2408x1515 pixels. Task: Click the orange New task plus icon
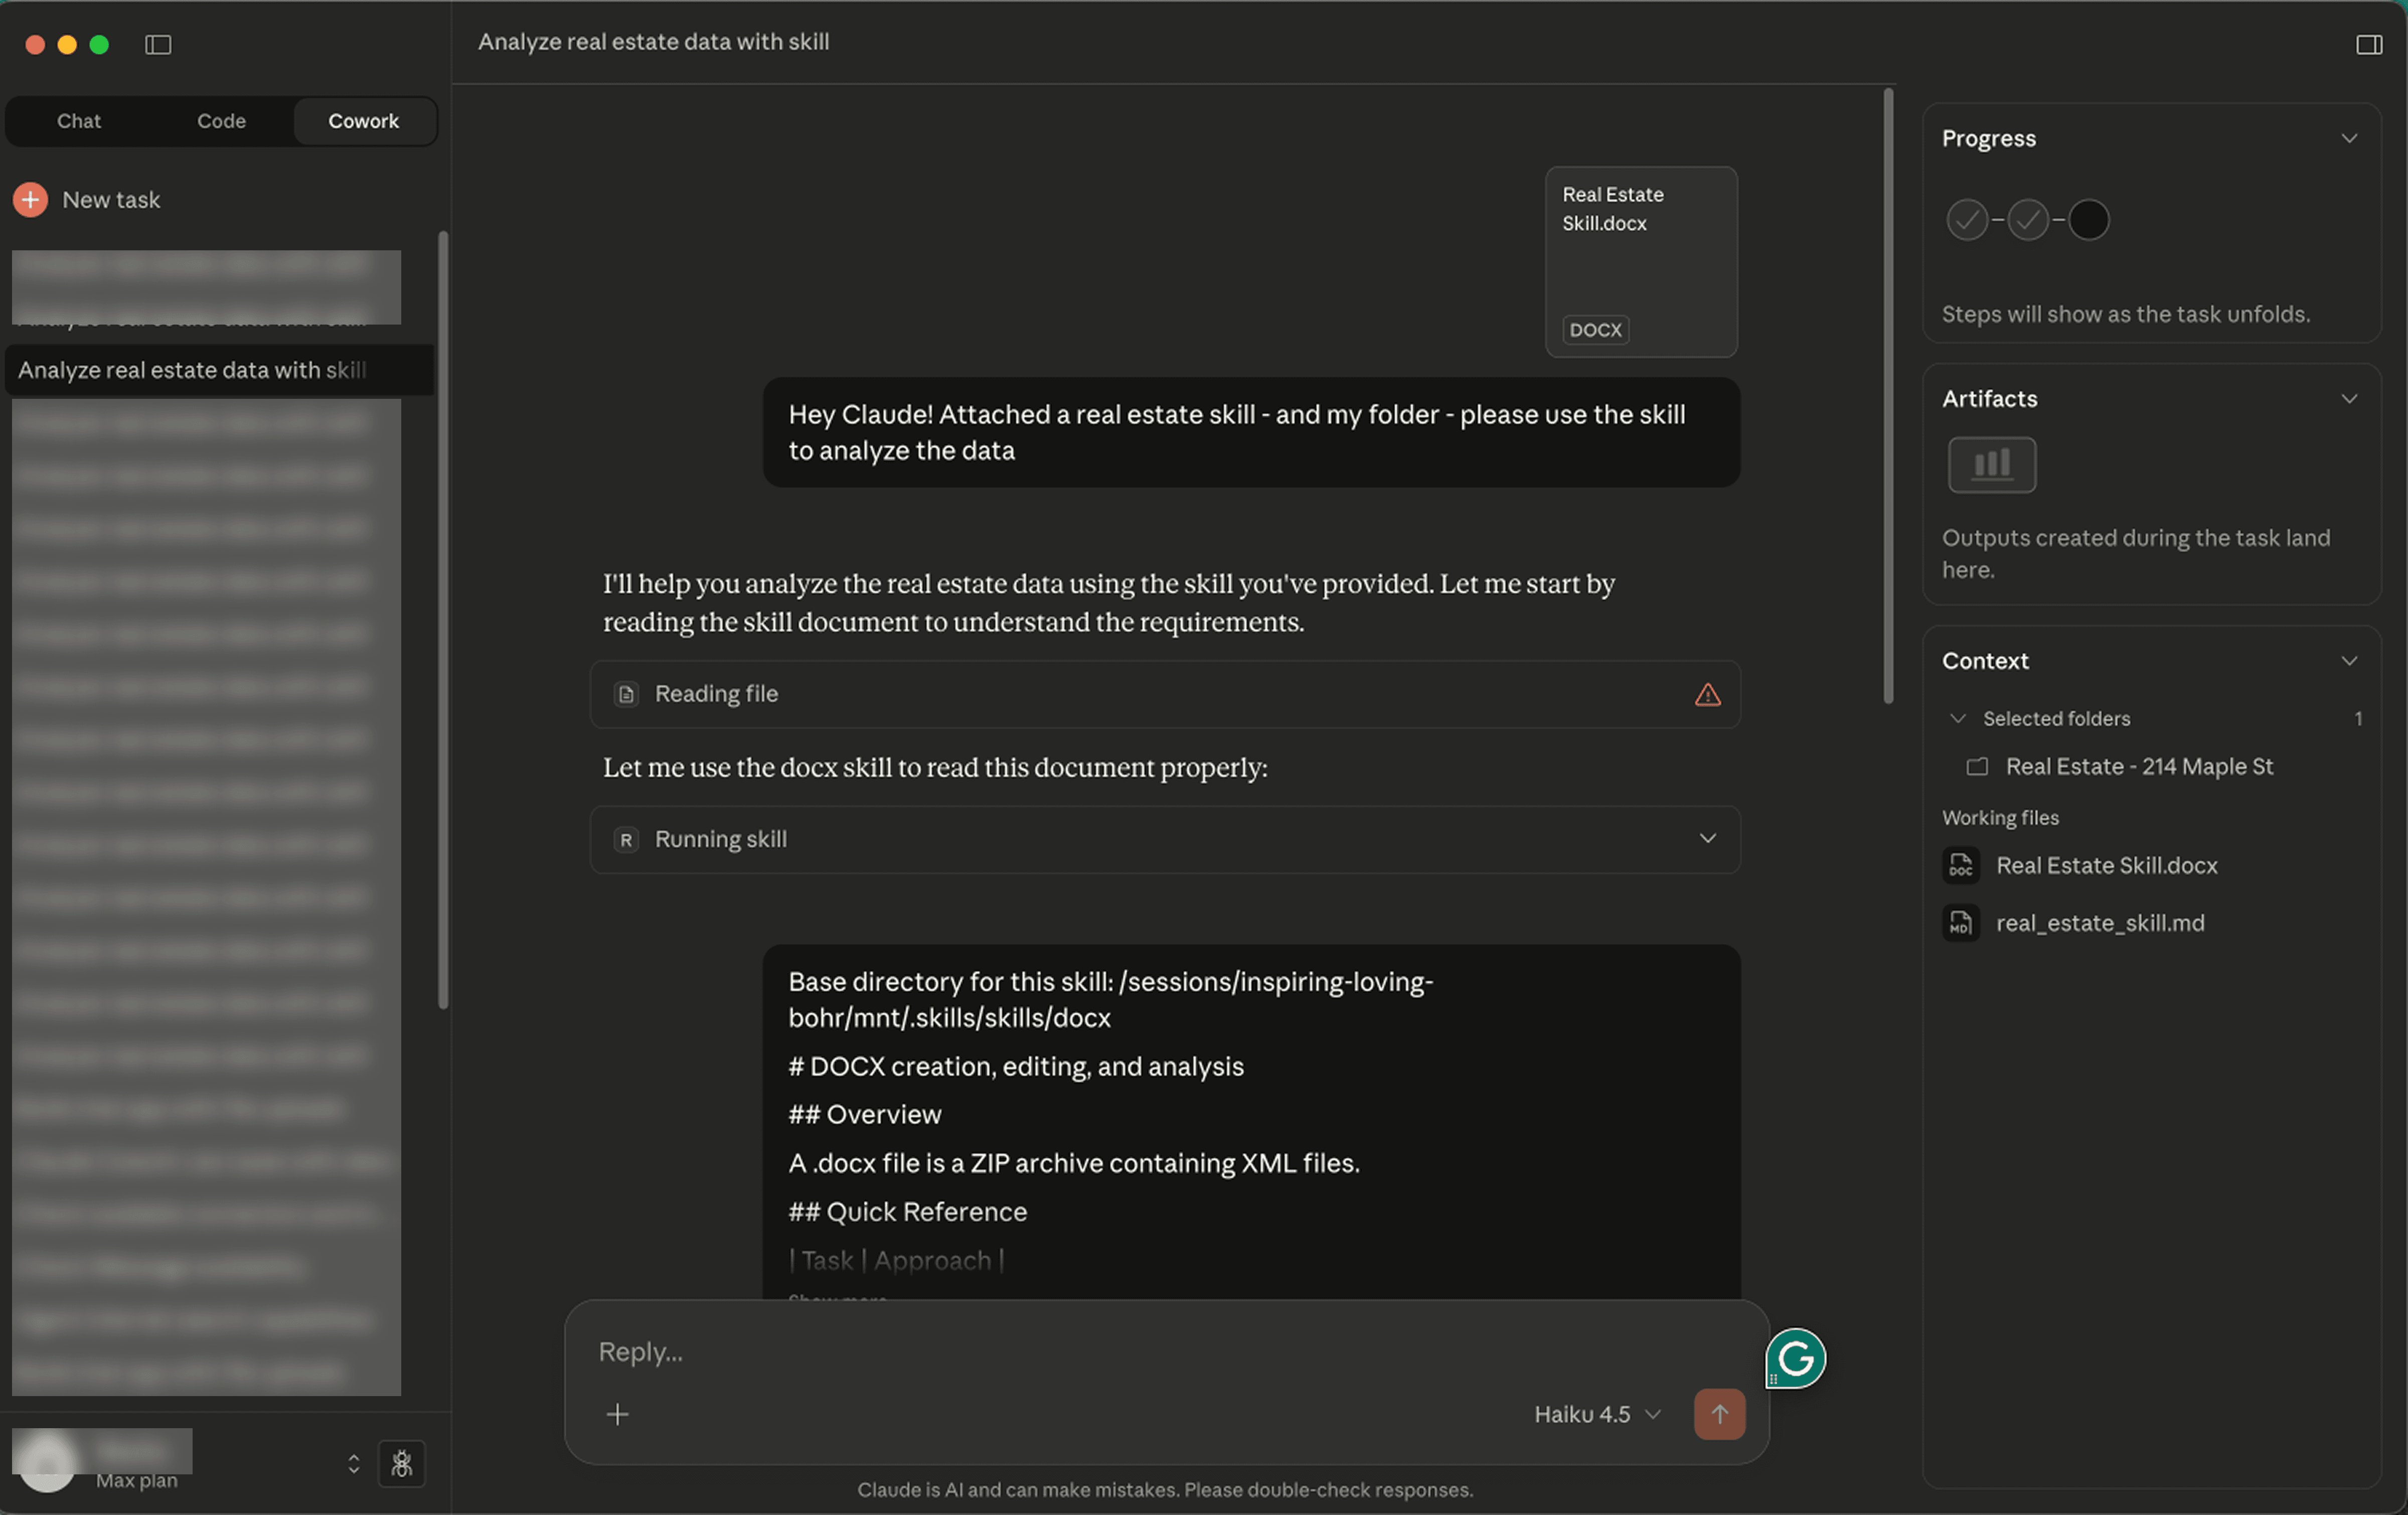coord(31,199)
